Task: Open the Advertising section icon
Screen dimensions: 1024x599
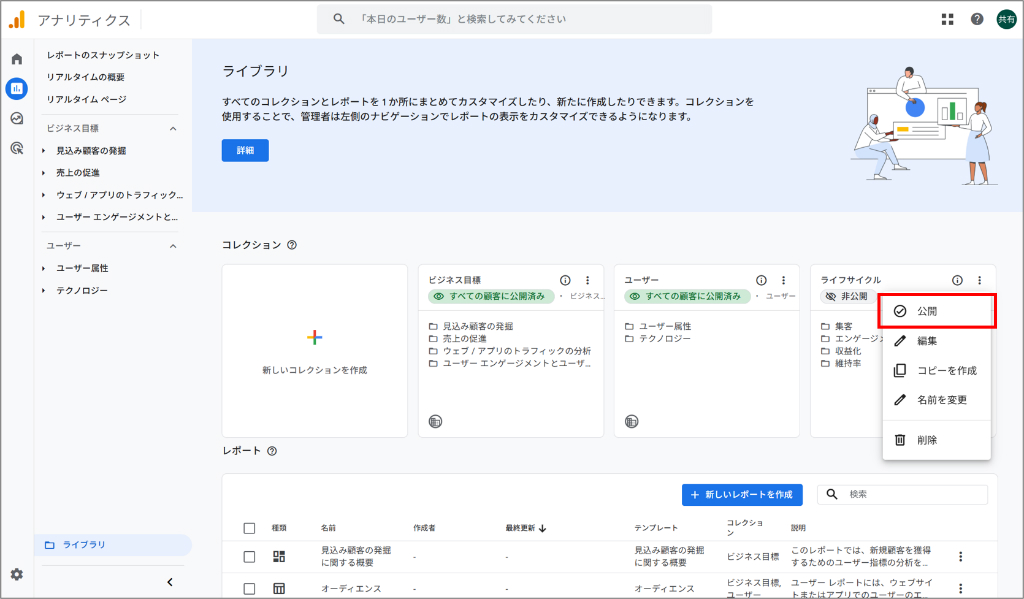Action: [x=15, y=148]
